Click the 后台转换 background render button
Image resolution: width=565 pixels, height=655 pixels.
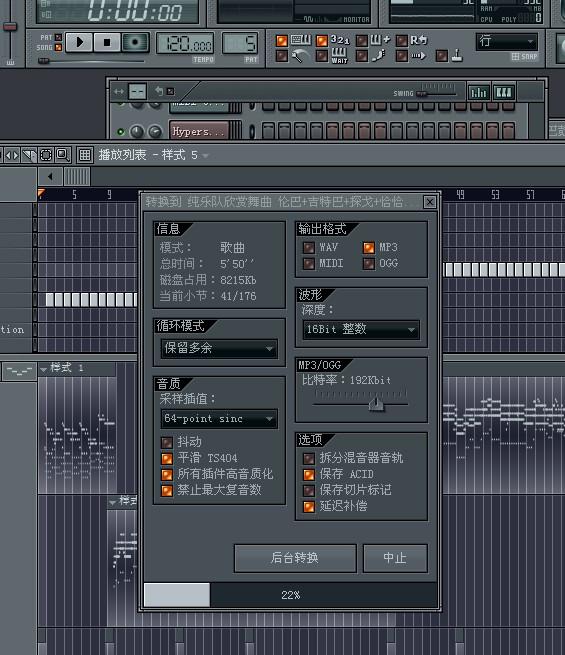295,558
